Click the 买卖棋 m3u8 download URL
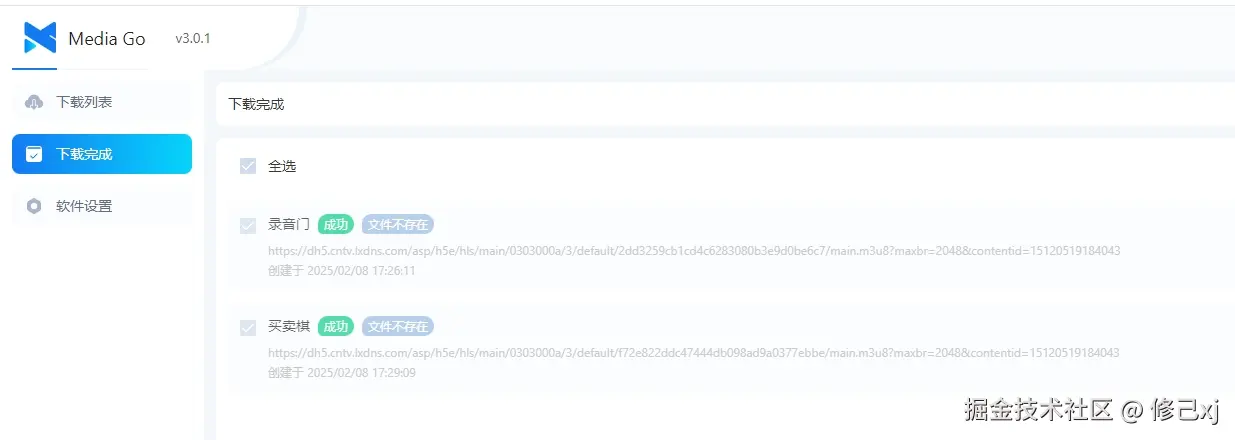This screenshot has width=1235, height=440. point(694,352)
